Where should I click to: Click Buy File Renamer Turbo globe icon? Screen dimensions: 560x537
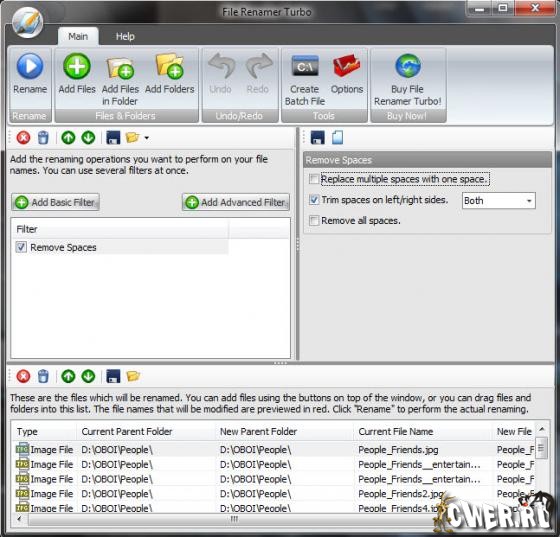point(408,66)
